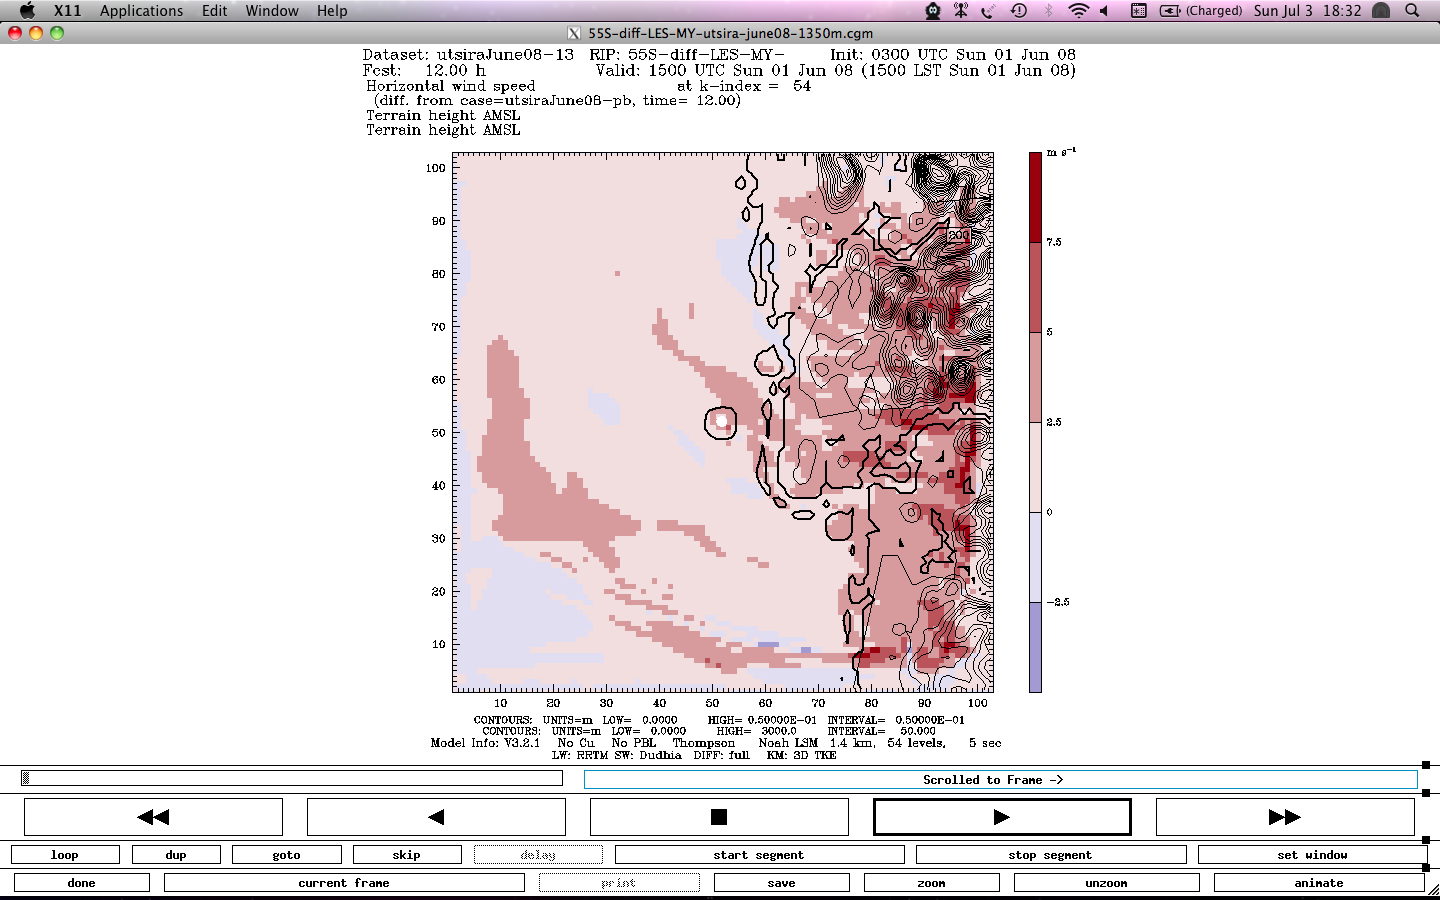Click the 200 contour label on map
The width and height of the screenshot is (1440, 900).
(958, 235)
